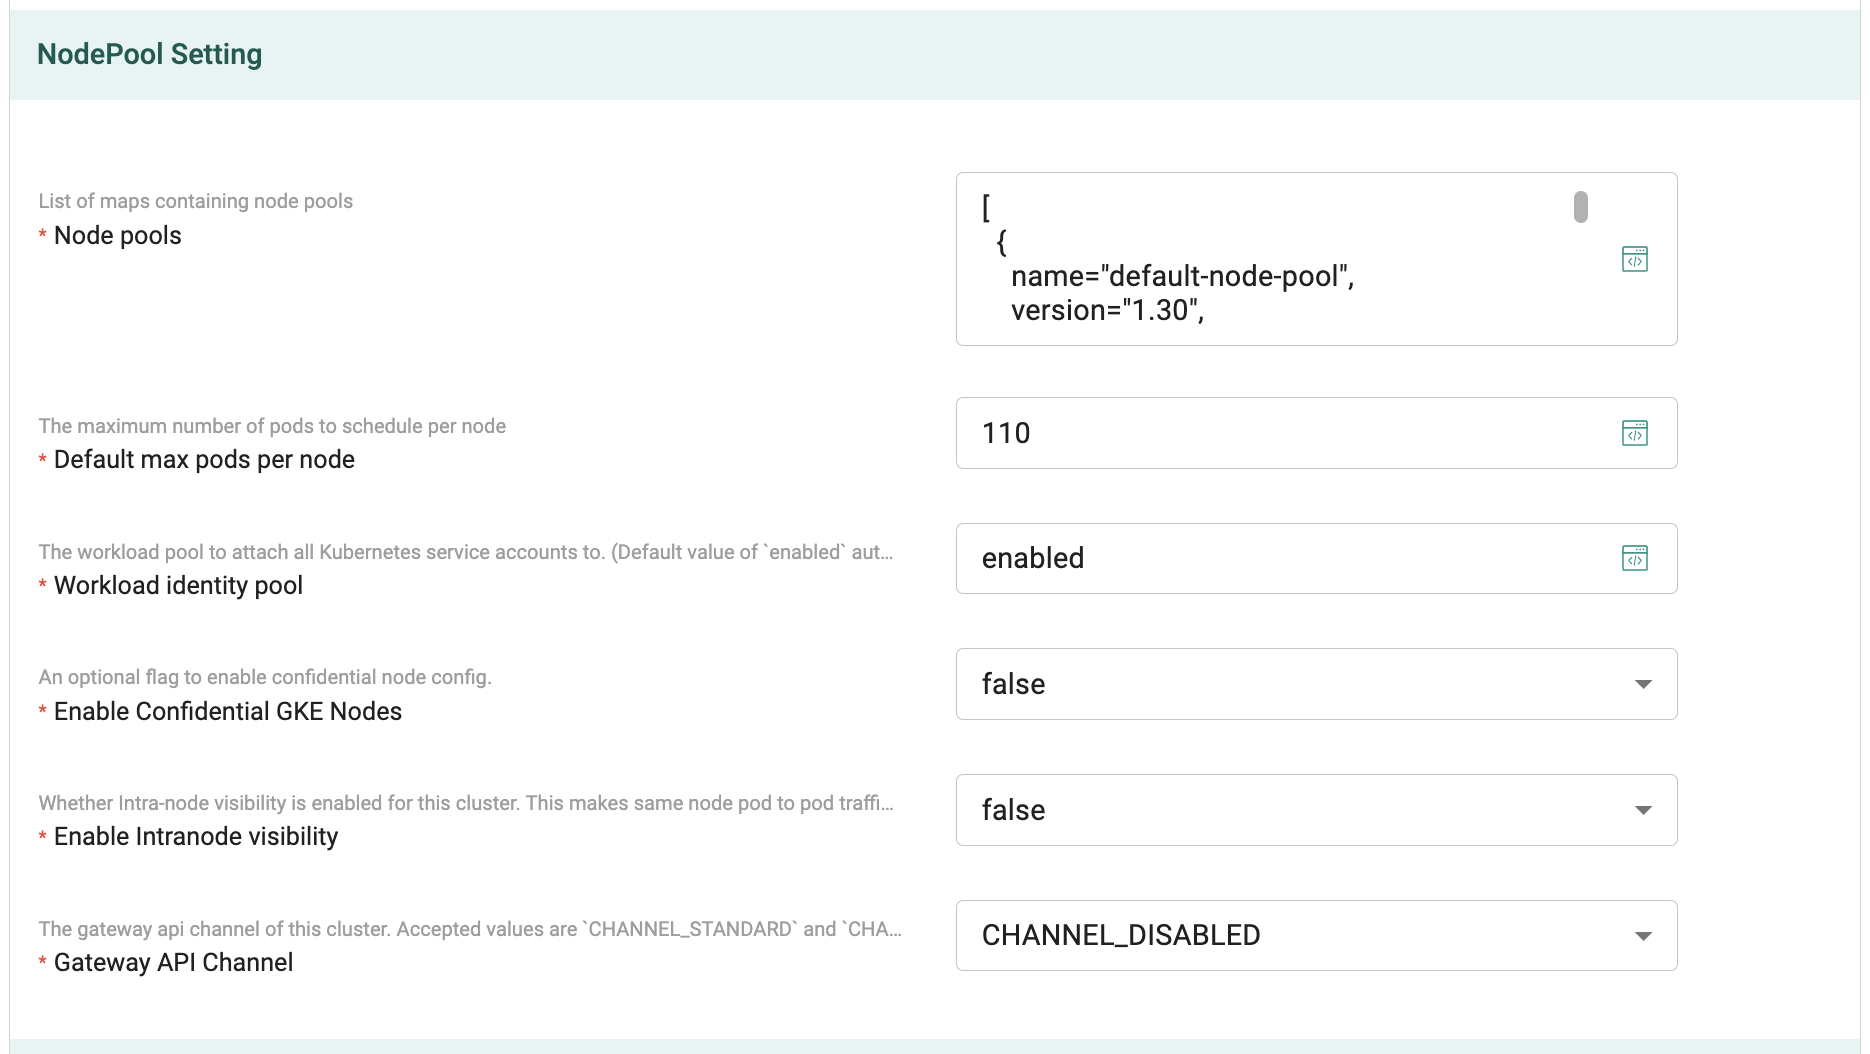
Task: Click 'Enable Confidential GKE Nodes' label
Action: (x=228, y=712)
